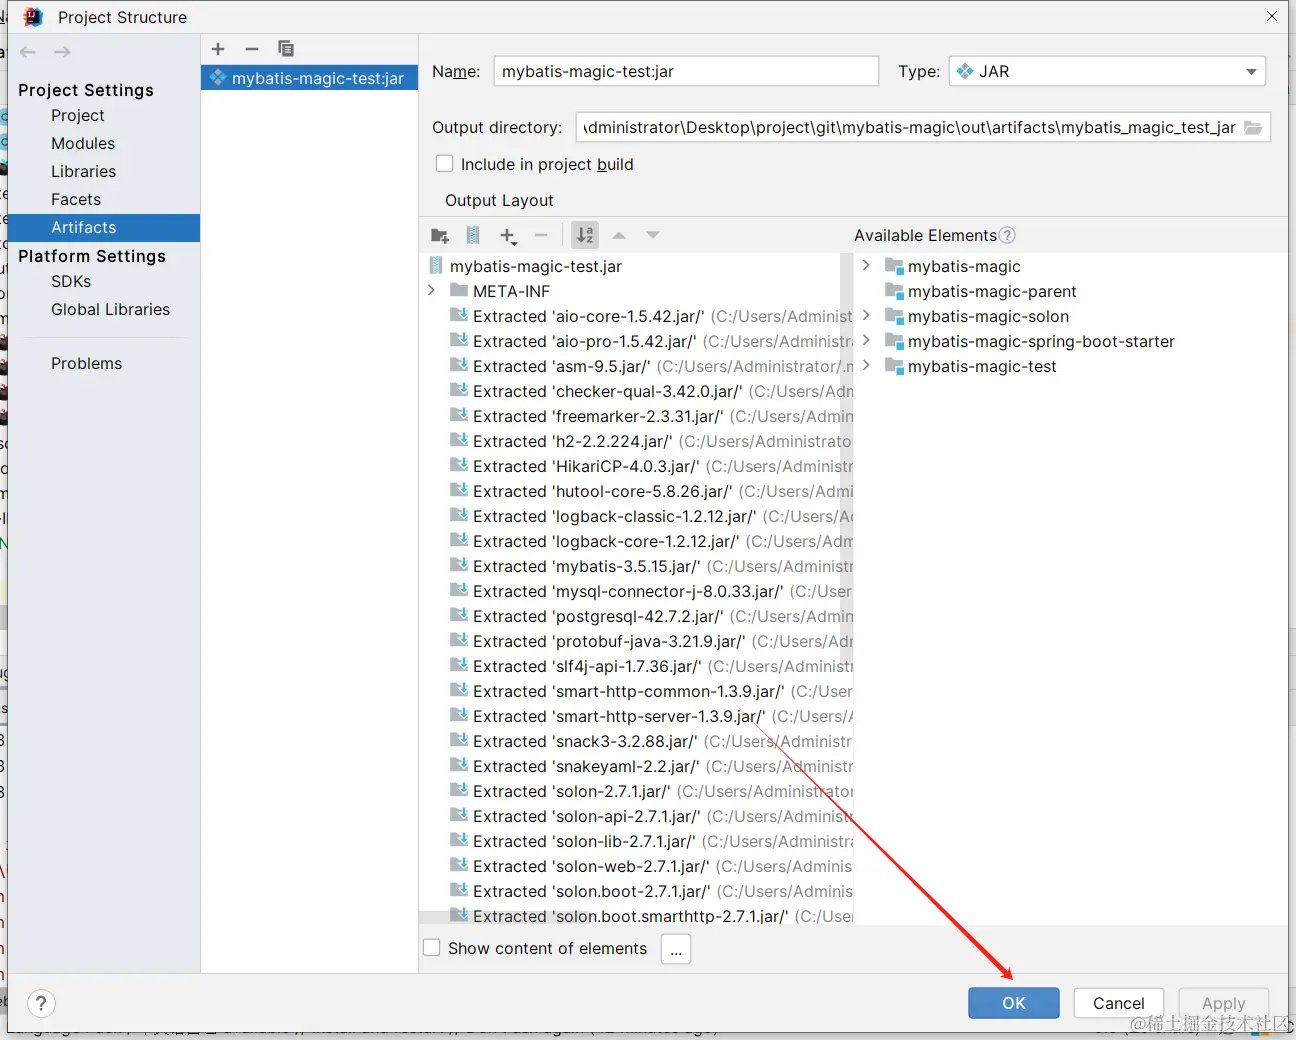Expand mybatis-magic-spring-boot-starter element
This screenshot has width=1296, height=1040.
(866, 341)
